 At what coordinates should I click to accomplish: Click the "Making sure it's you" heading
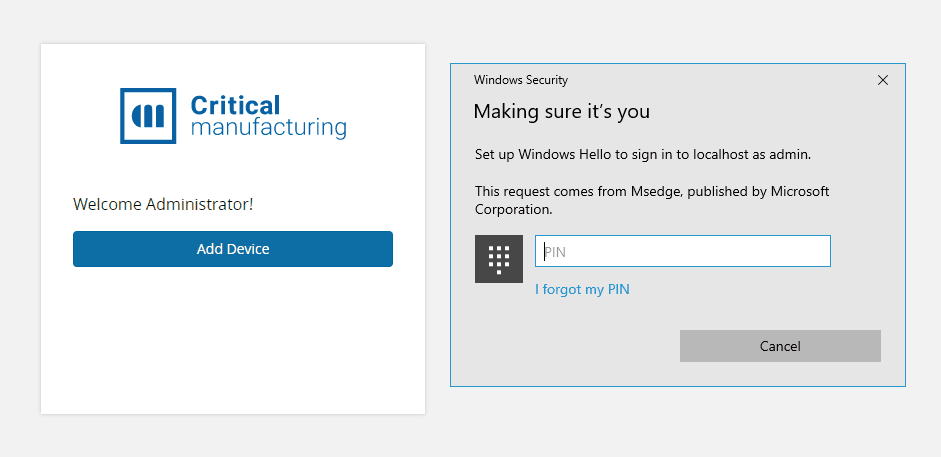561,111
